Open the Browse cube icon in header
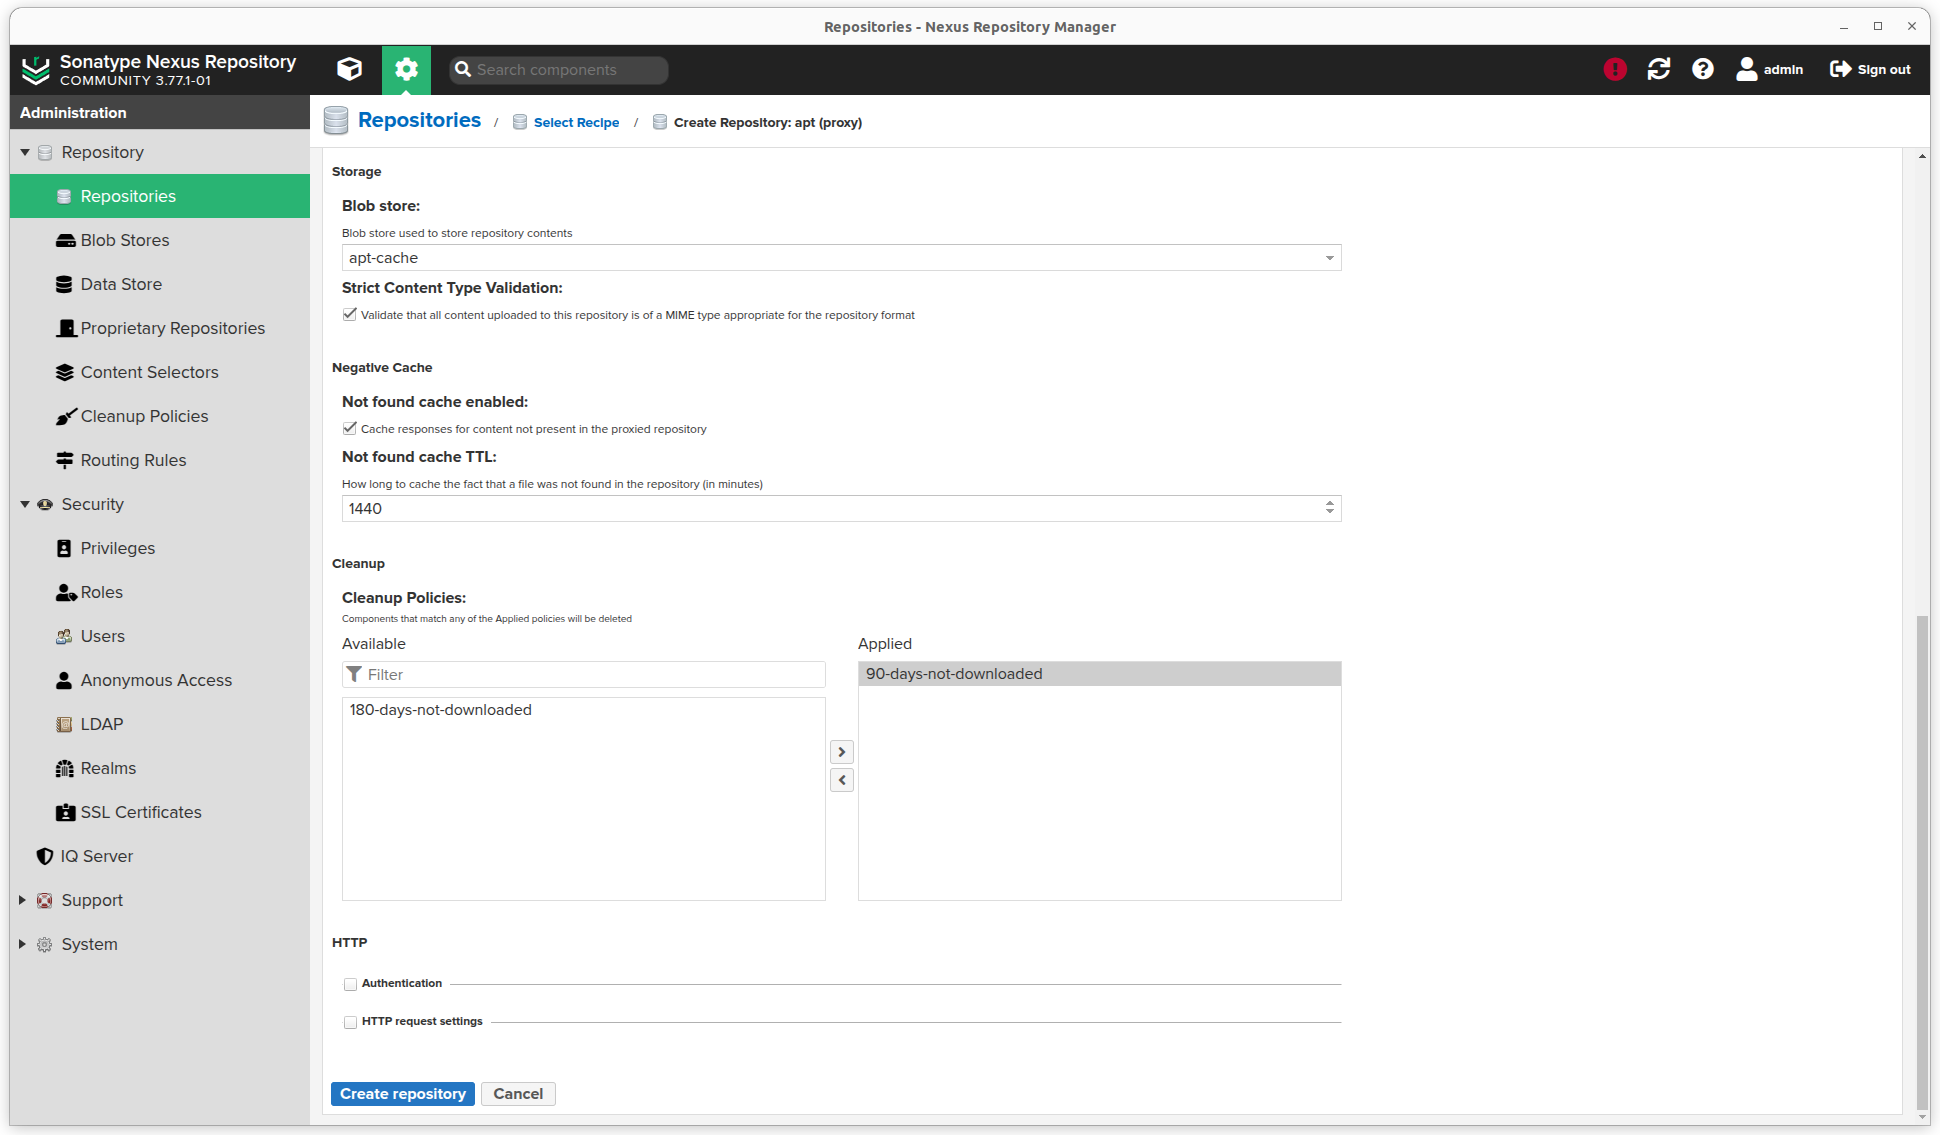The height and width of the screenshot is (1135, 1940). pyautogui.click(x=349, y=69)
